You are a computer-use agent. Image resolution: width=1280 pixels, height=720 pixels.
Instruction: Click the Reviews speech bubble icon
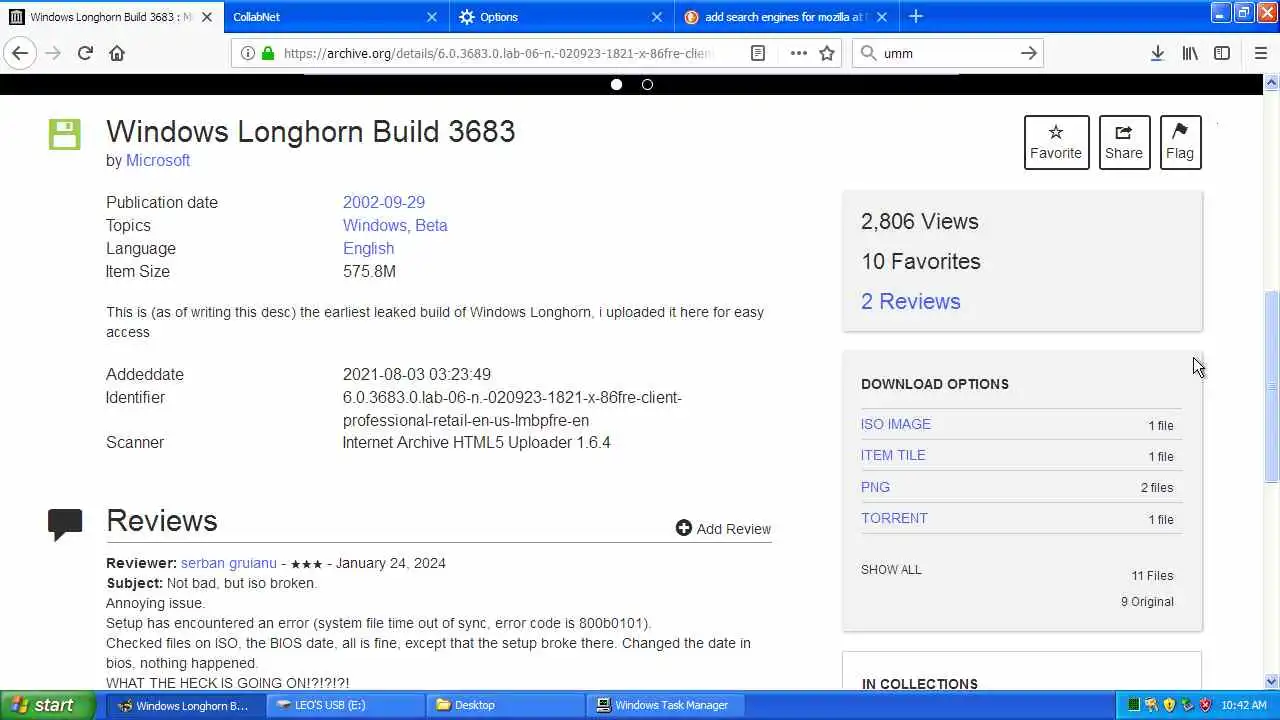(65, 524)
